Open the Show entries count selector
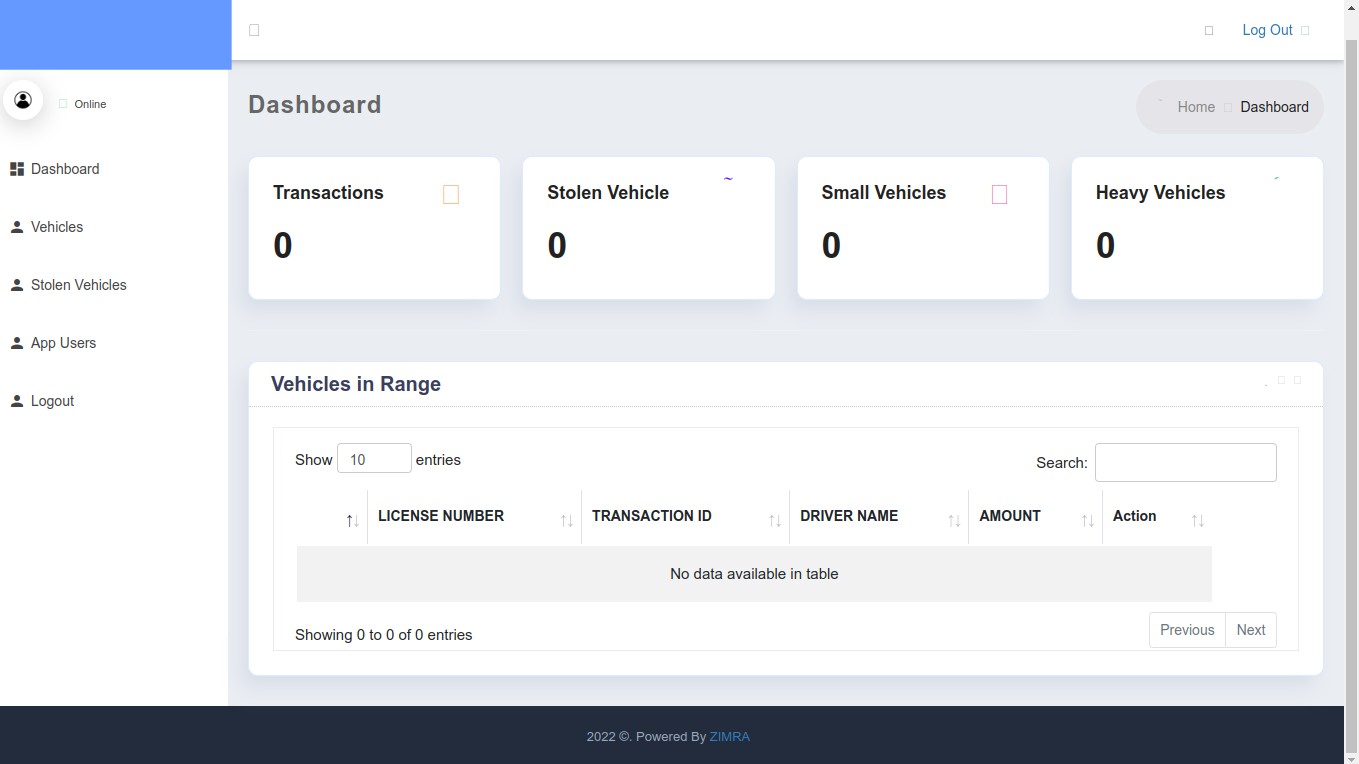This screenshot has width=1359, height=764. pyautogui.click(x=374, y=459)
